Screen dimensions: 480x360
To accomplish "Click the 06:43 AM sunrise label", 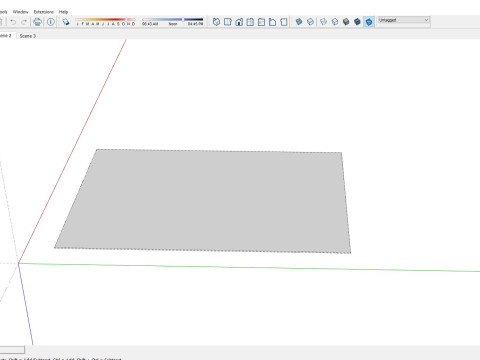I will [150, 24].
